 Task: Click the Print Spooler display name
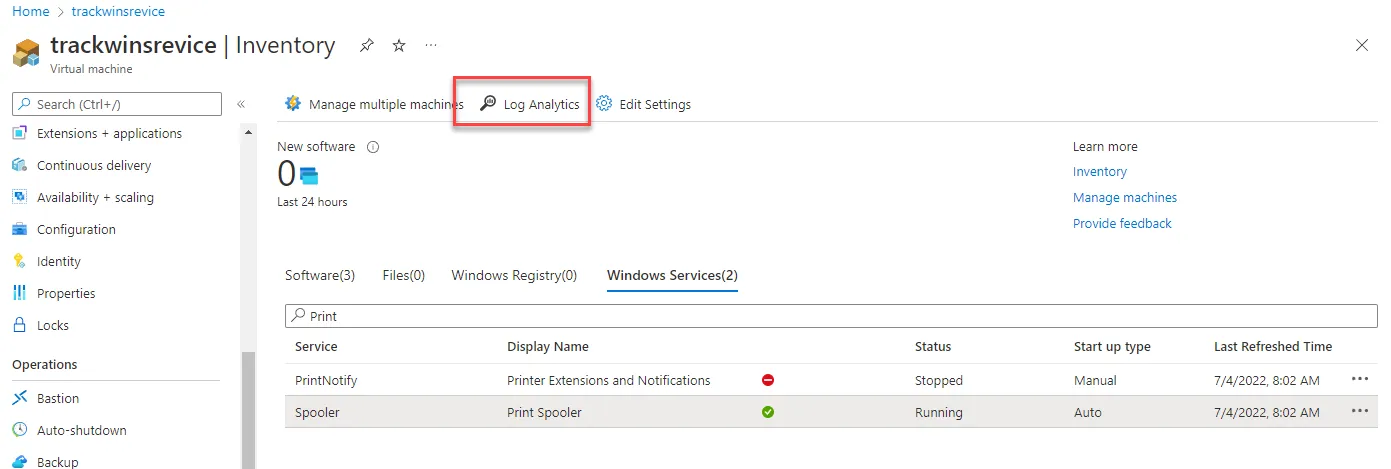544,412
